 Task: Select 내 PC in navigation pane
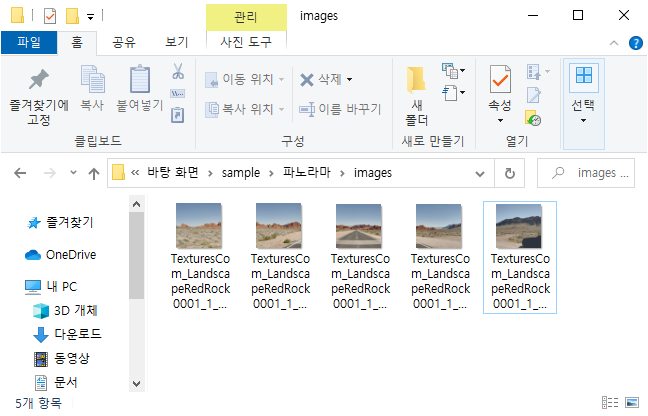tap(51, 287)
